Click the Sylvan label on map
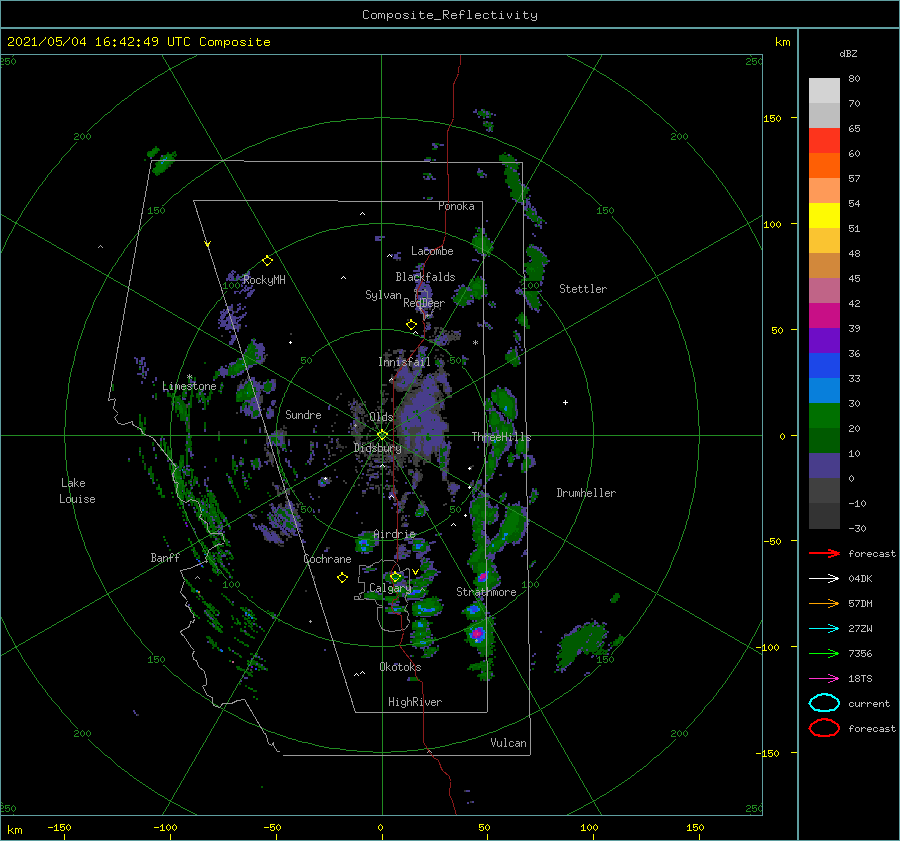This screenshot has width=900, height=841. click(x=383, y=295)
